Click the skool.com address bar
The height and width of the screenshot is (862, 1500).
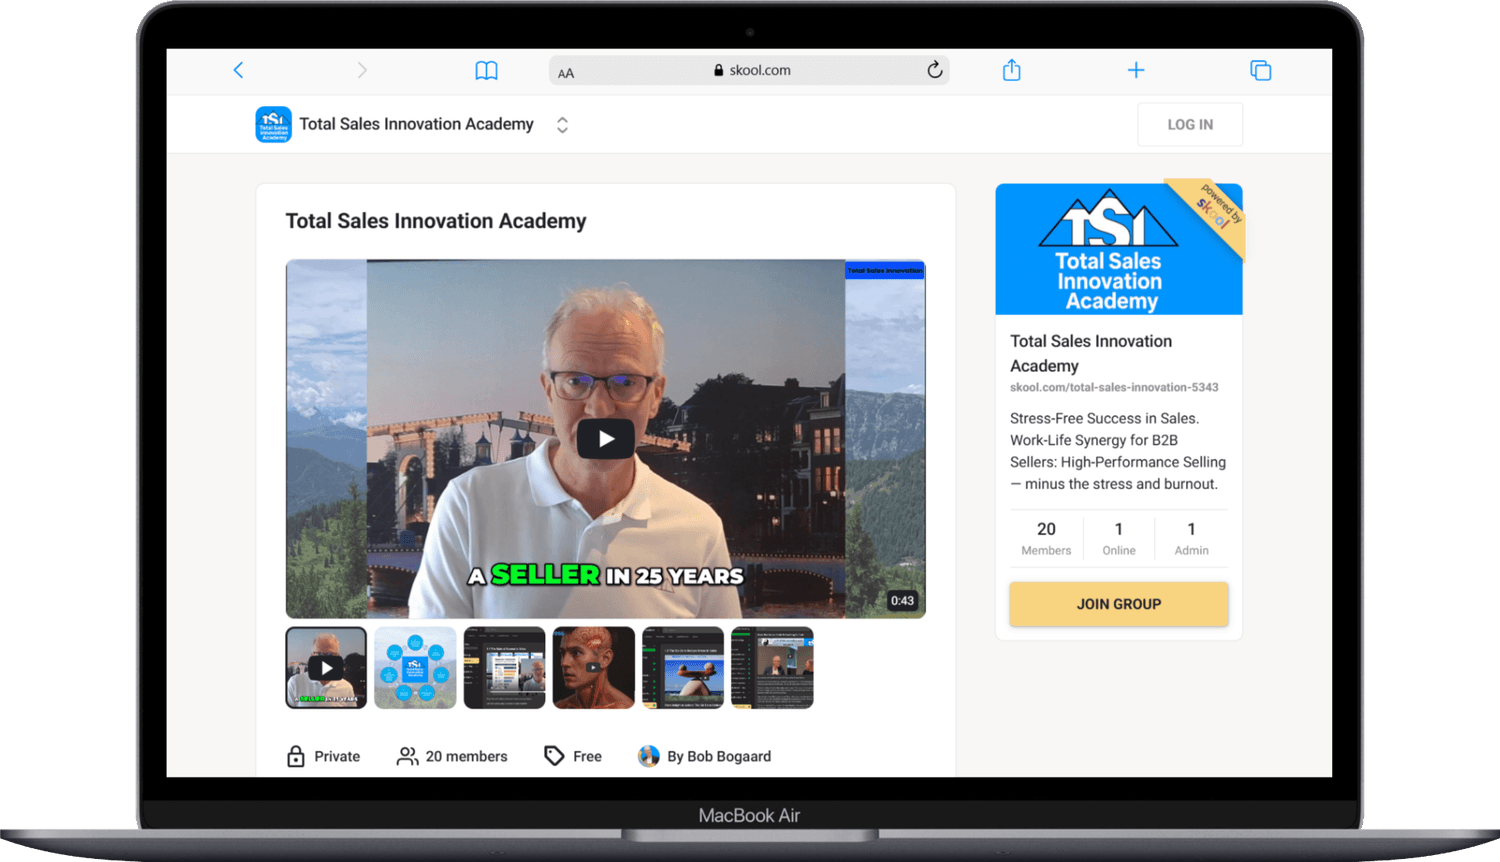tap(749, 70)
